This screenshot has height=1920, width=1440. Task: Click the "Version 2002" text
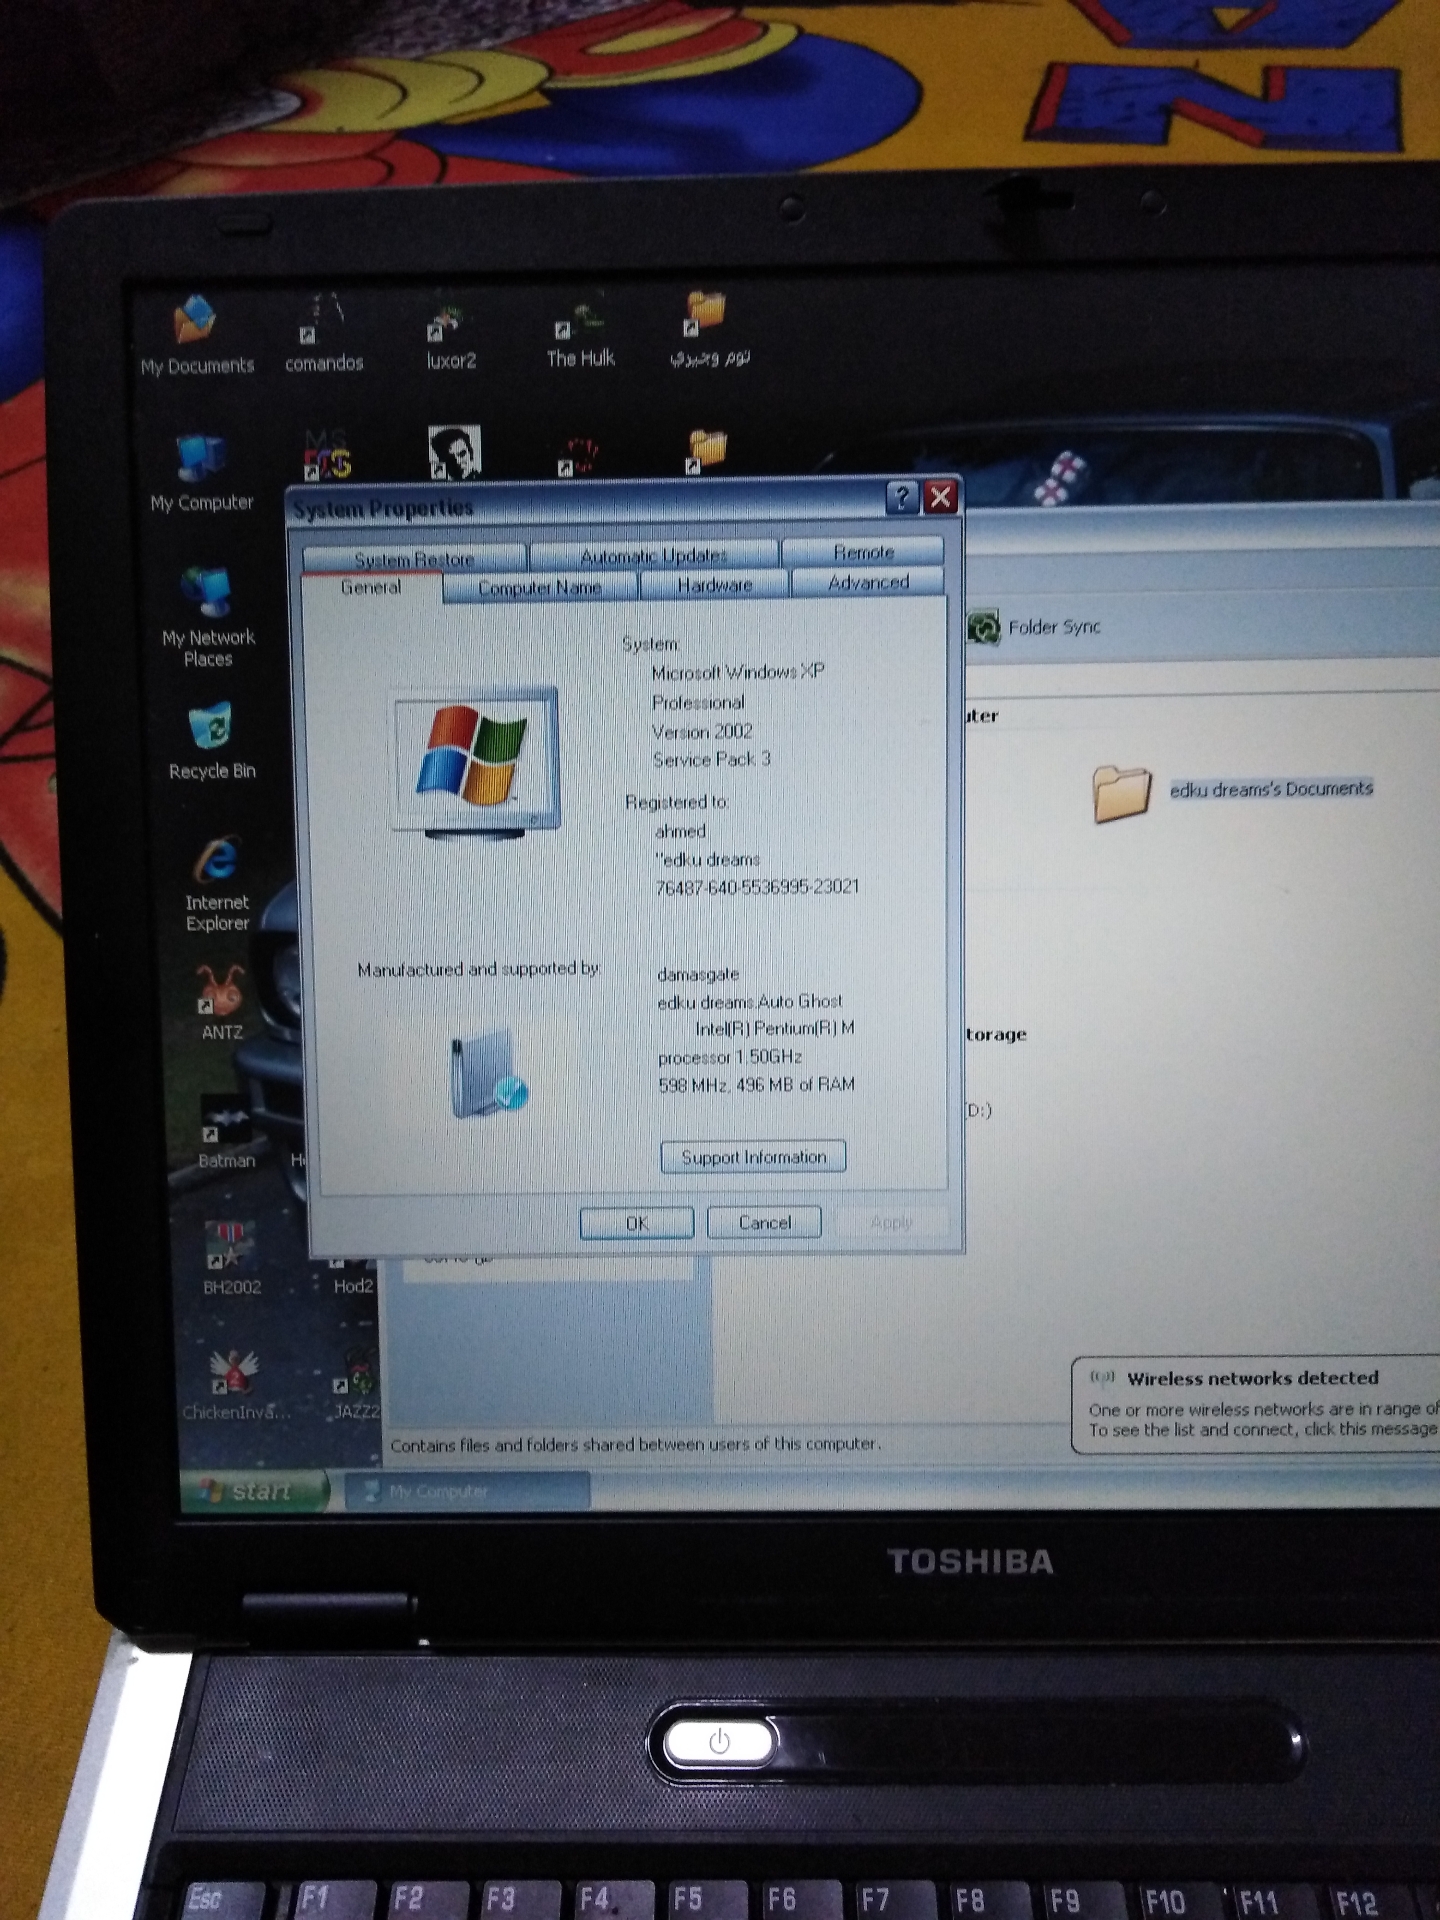(x=702, y=731)
